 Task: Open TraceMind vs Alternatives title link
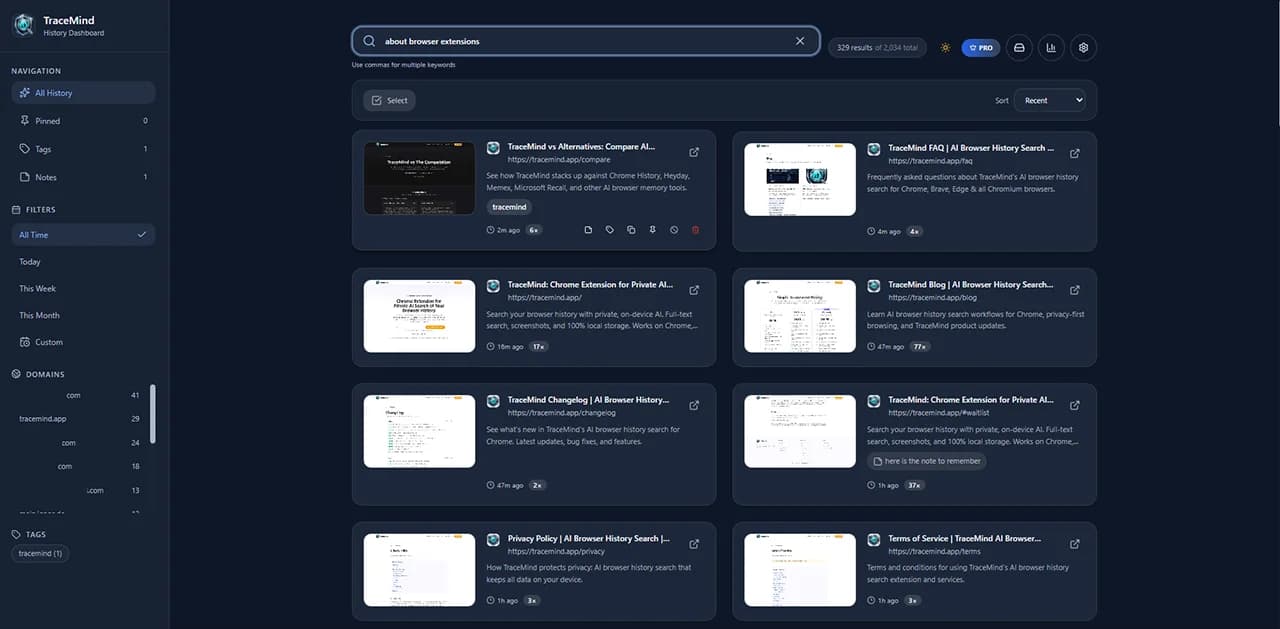click(581, 147)
